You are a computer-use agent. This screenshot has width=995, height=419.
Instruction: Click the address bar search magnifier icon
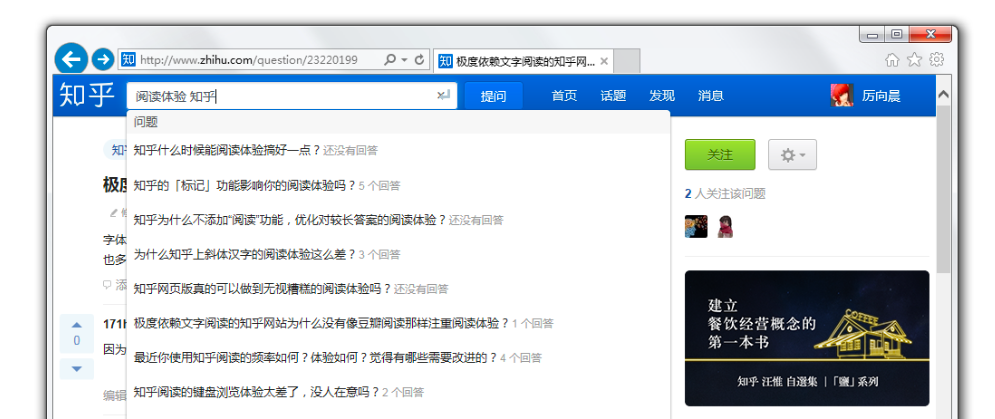390,60
